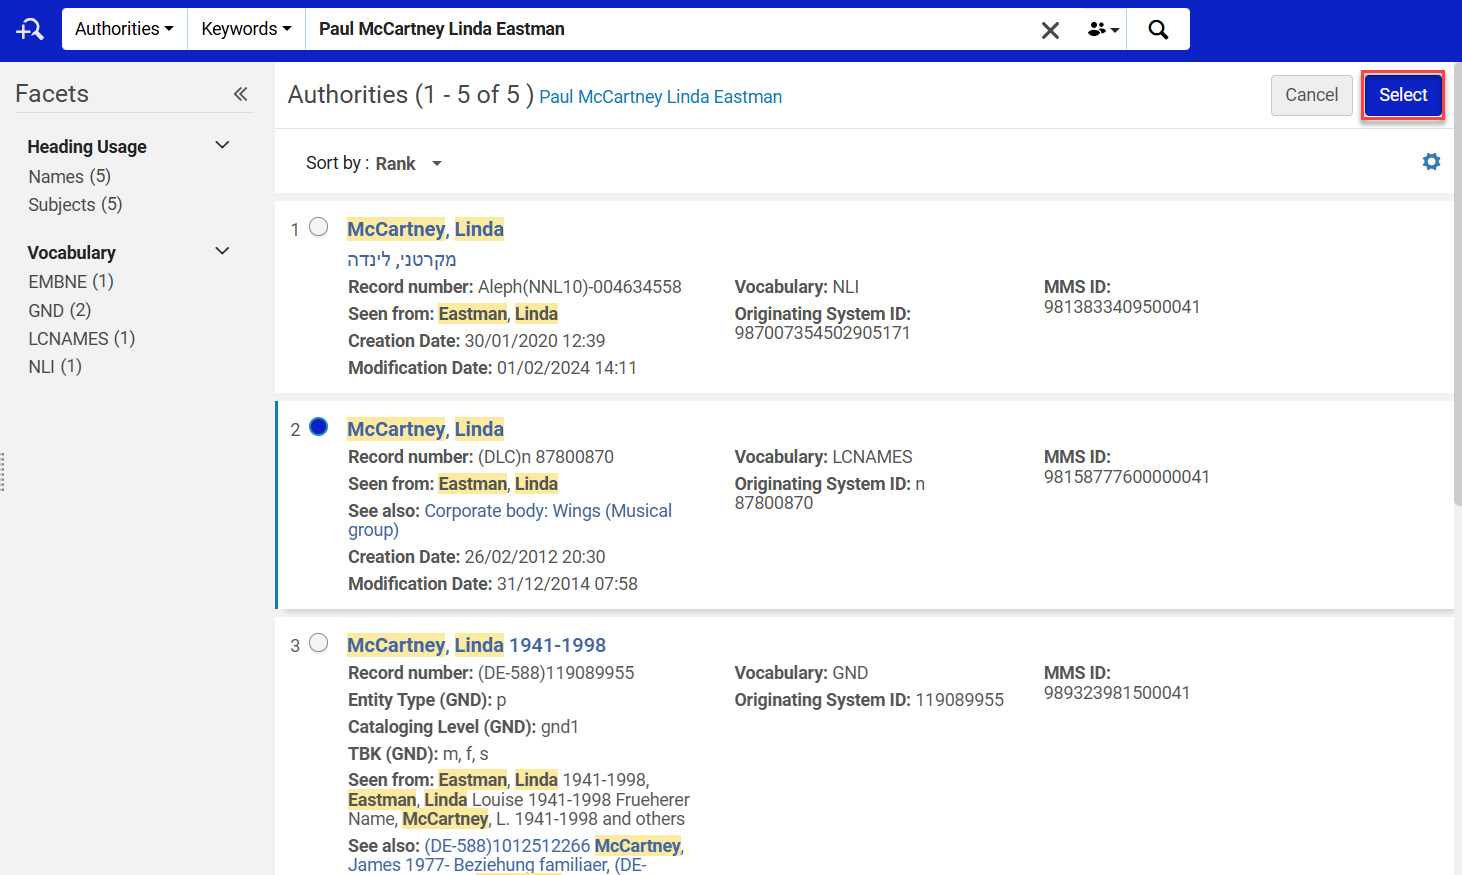
Task: Select radio button for LCNAMES McCartney, Linda
Action: coord(318,427)
